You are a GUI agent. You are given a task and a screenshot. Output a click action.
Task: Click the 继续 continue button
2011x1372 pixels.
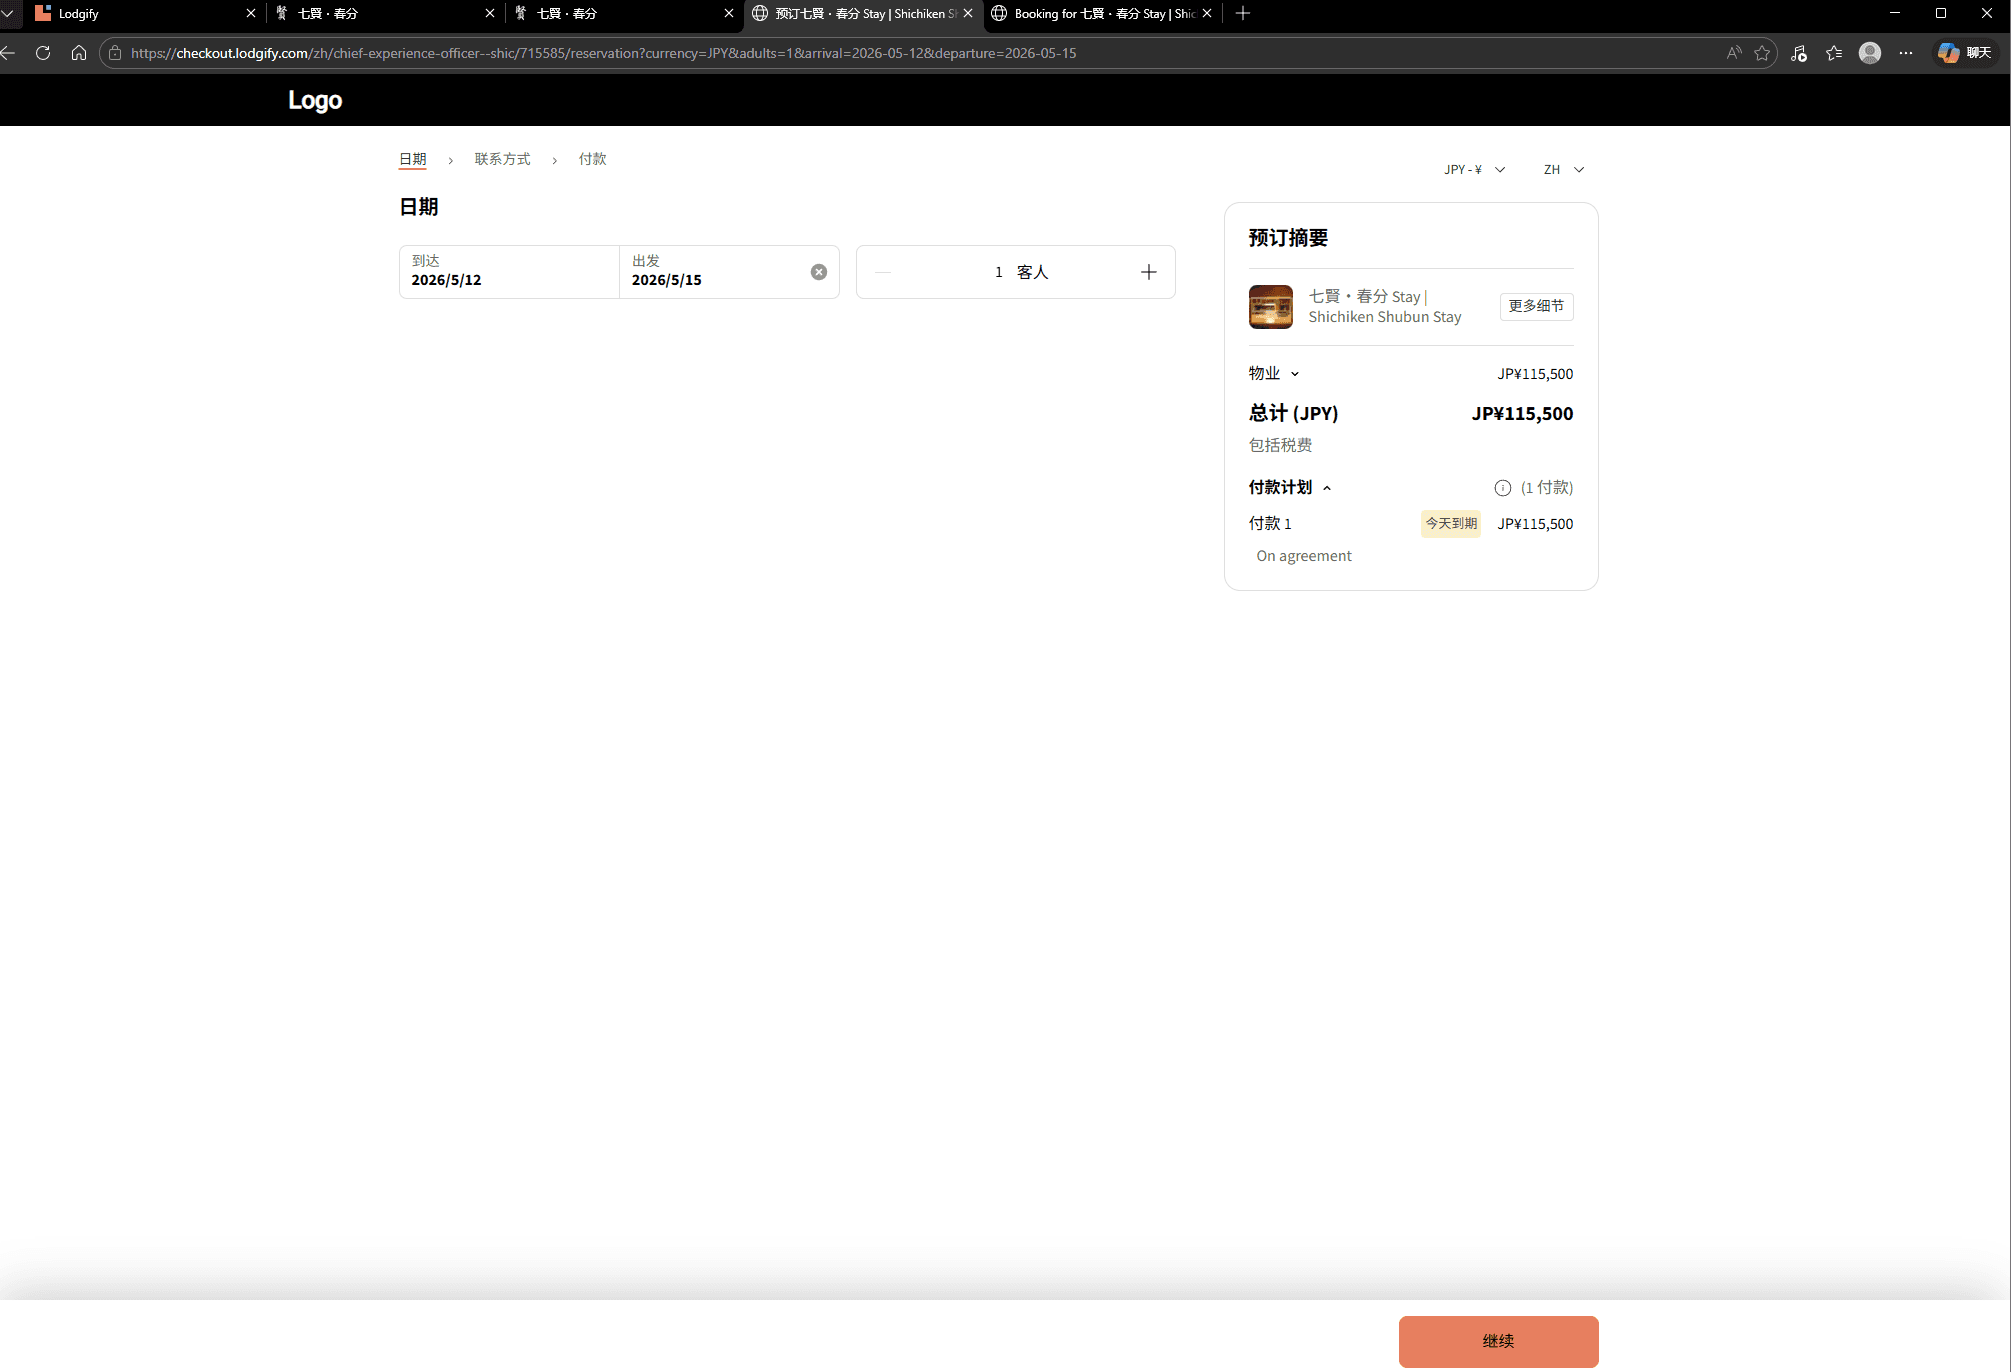pyautogui.click(x=1497, y=1341)
